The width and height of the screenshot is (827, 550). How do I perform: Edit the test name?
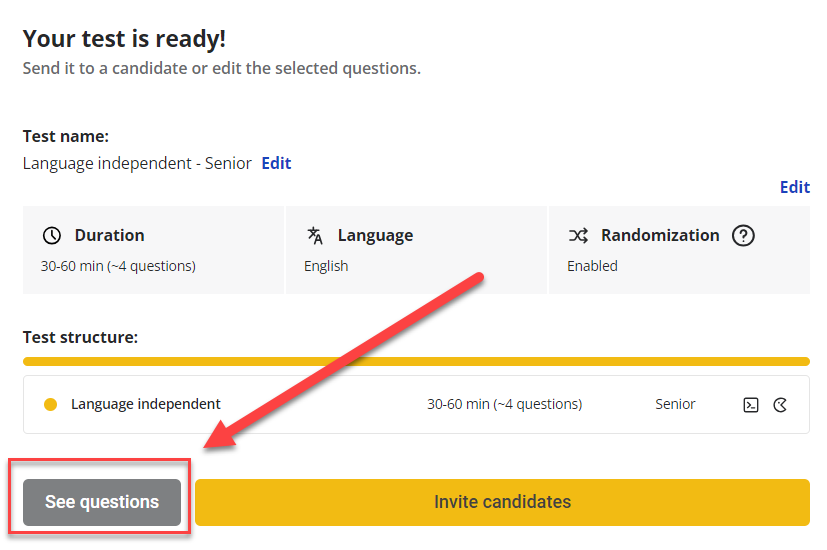click(x=276, y=163)
